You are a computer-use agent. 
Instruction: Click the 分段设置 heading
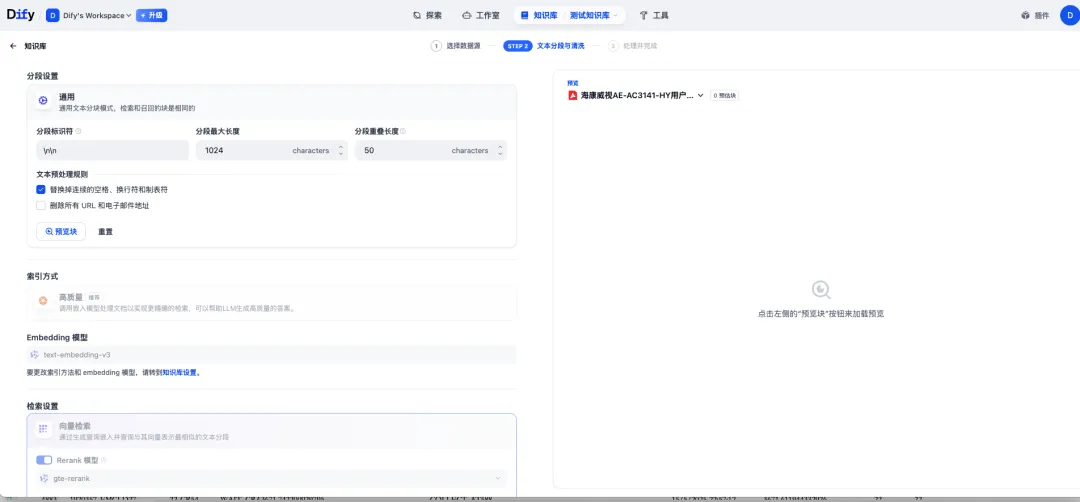(x=43, y=76)
